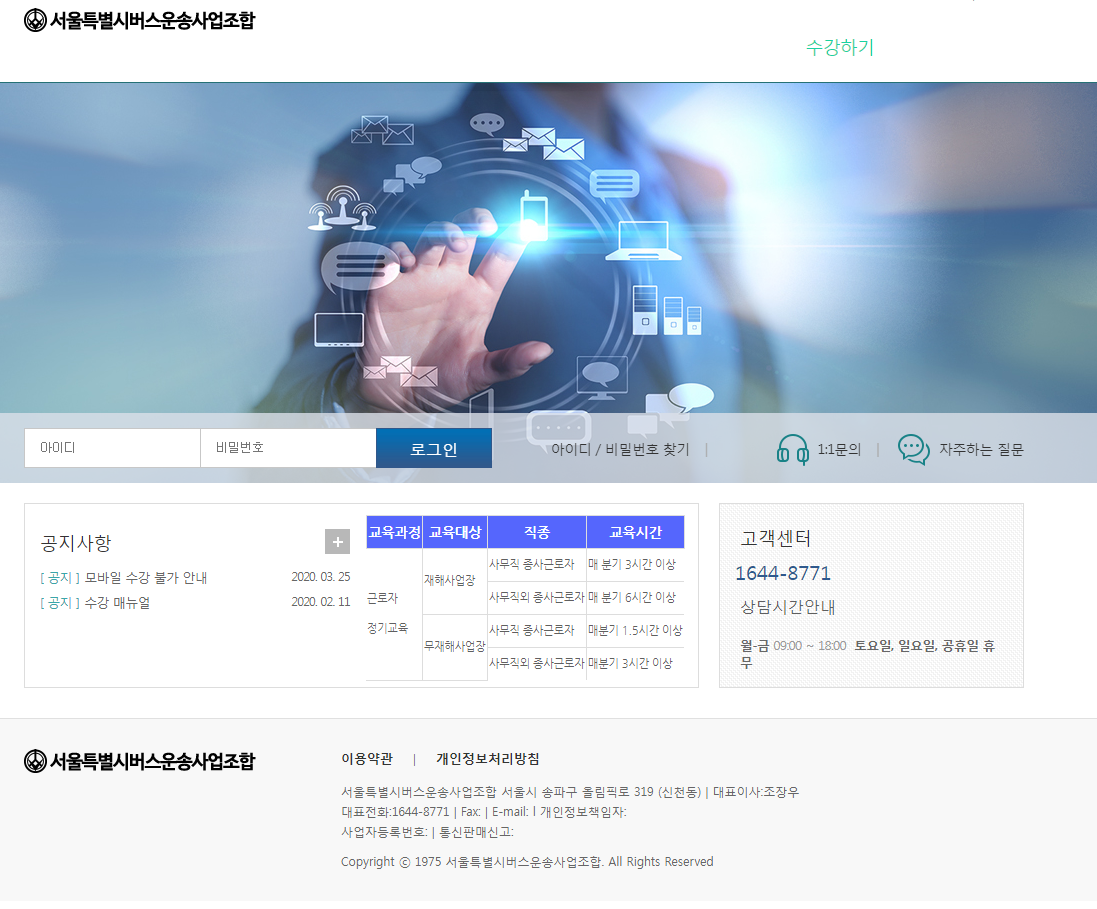1097x909 pixels.
Task: Click the 교육과정 table header cell
Action: (394, 531)
